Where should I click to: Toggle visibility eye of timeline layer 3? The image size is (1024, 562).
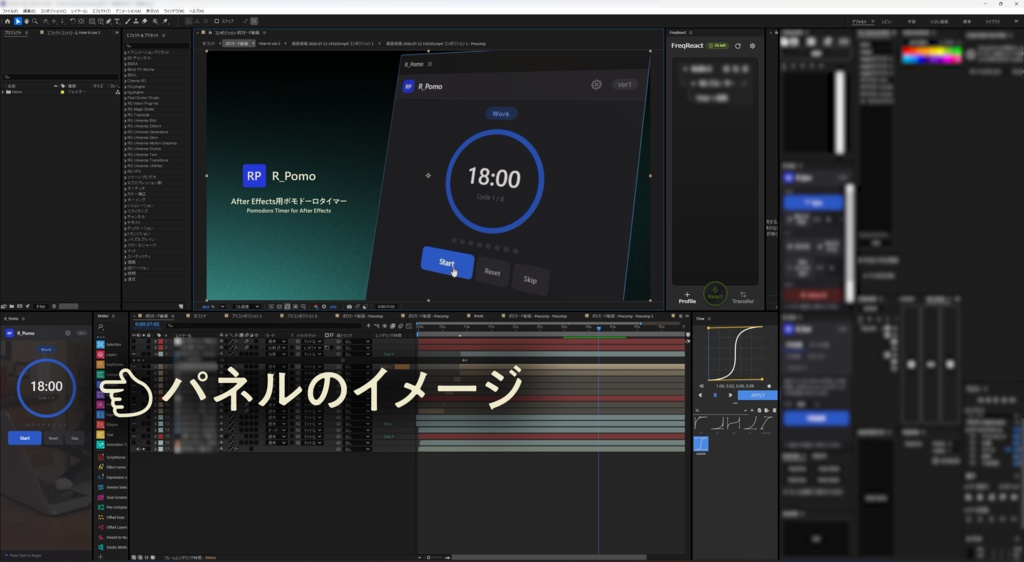coord(134,354)
